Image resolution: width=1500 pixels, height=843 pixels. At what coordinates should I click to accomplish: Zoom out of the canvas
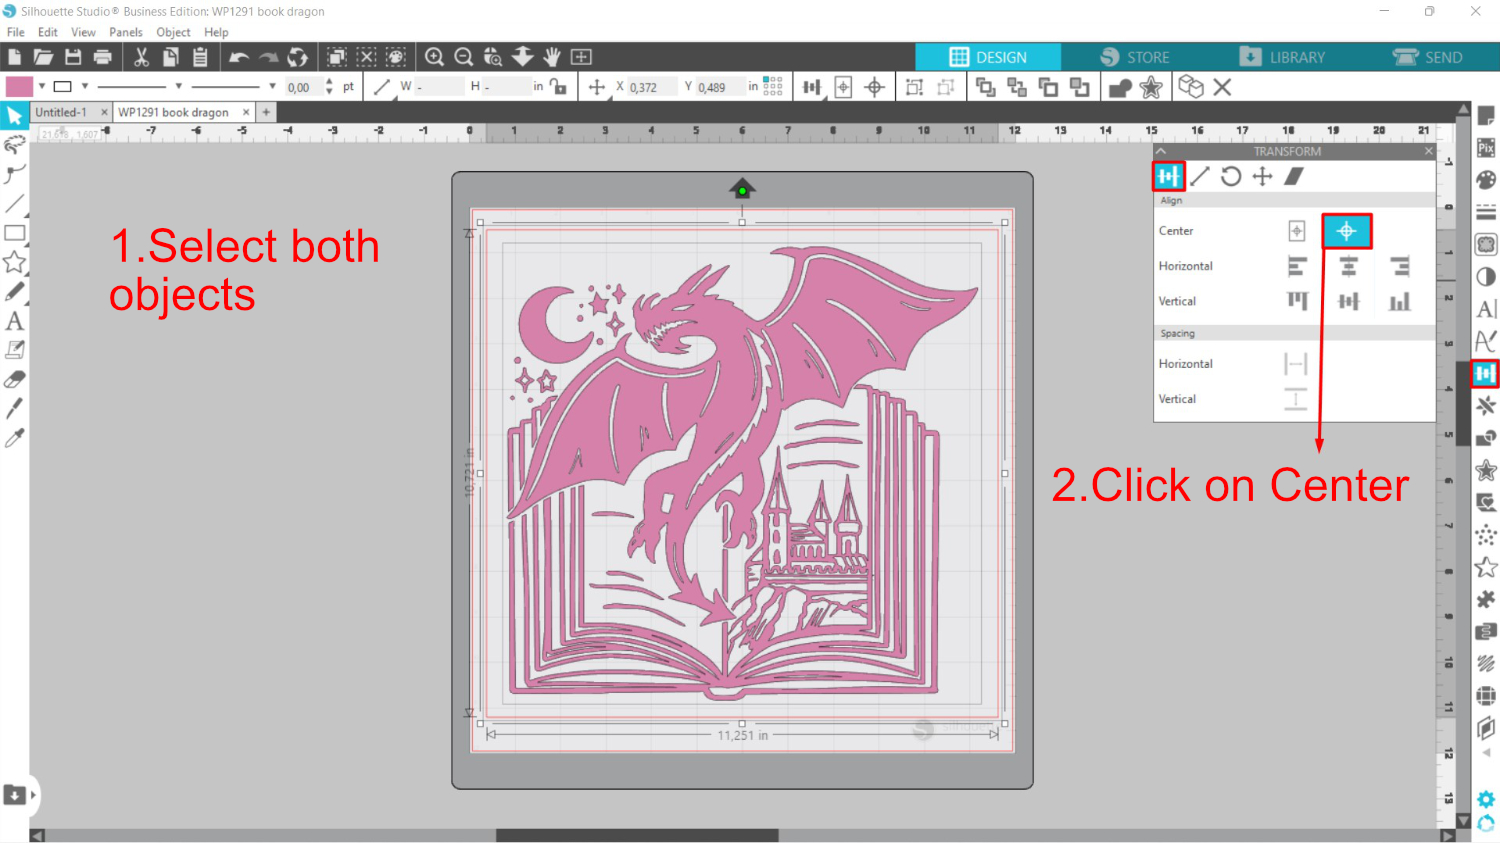[x=464, y=57]
